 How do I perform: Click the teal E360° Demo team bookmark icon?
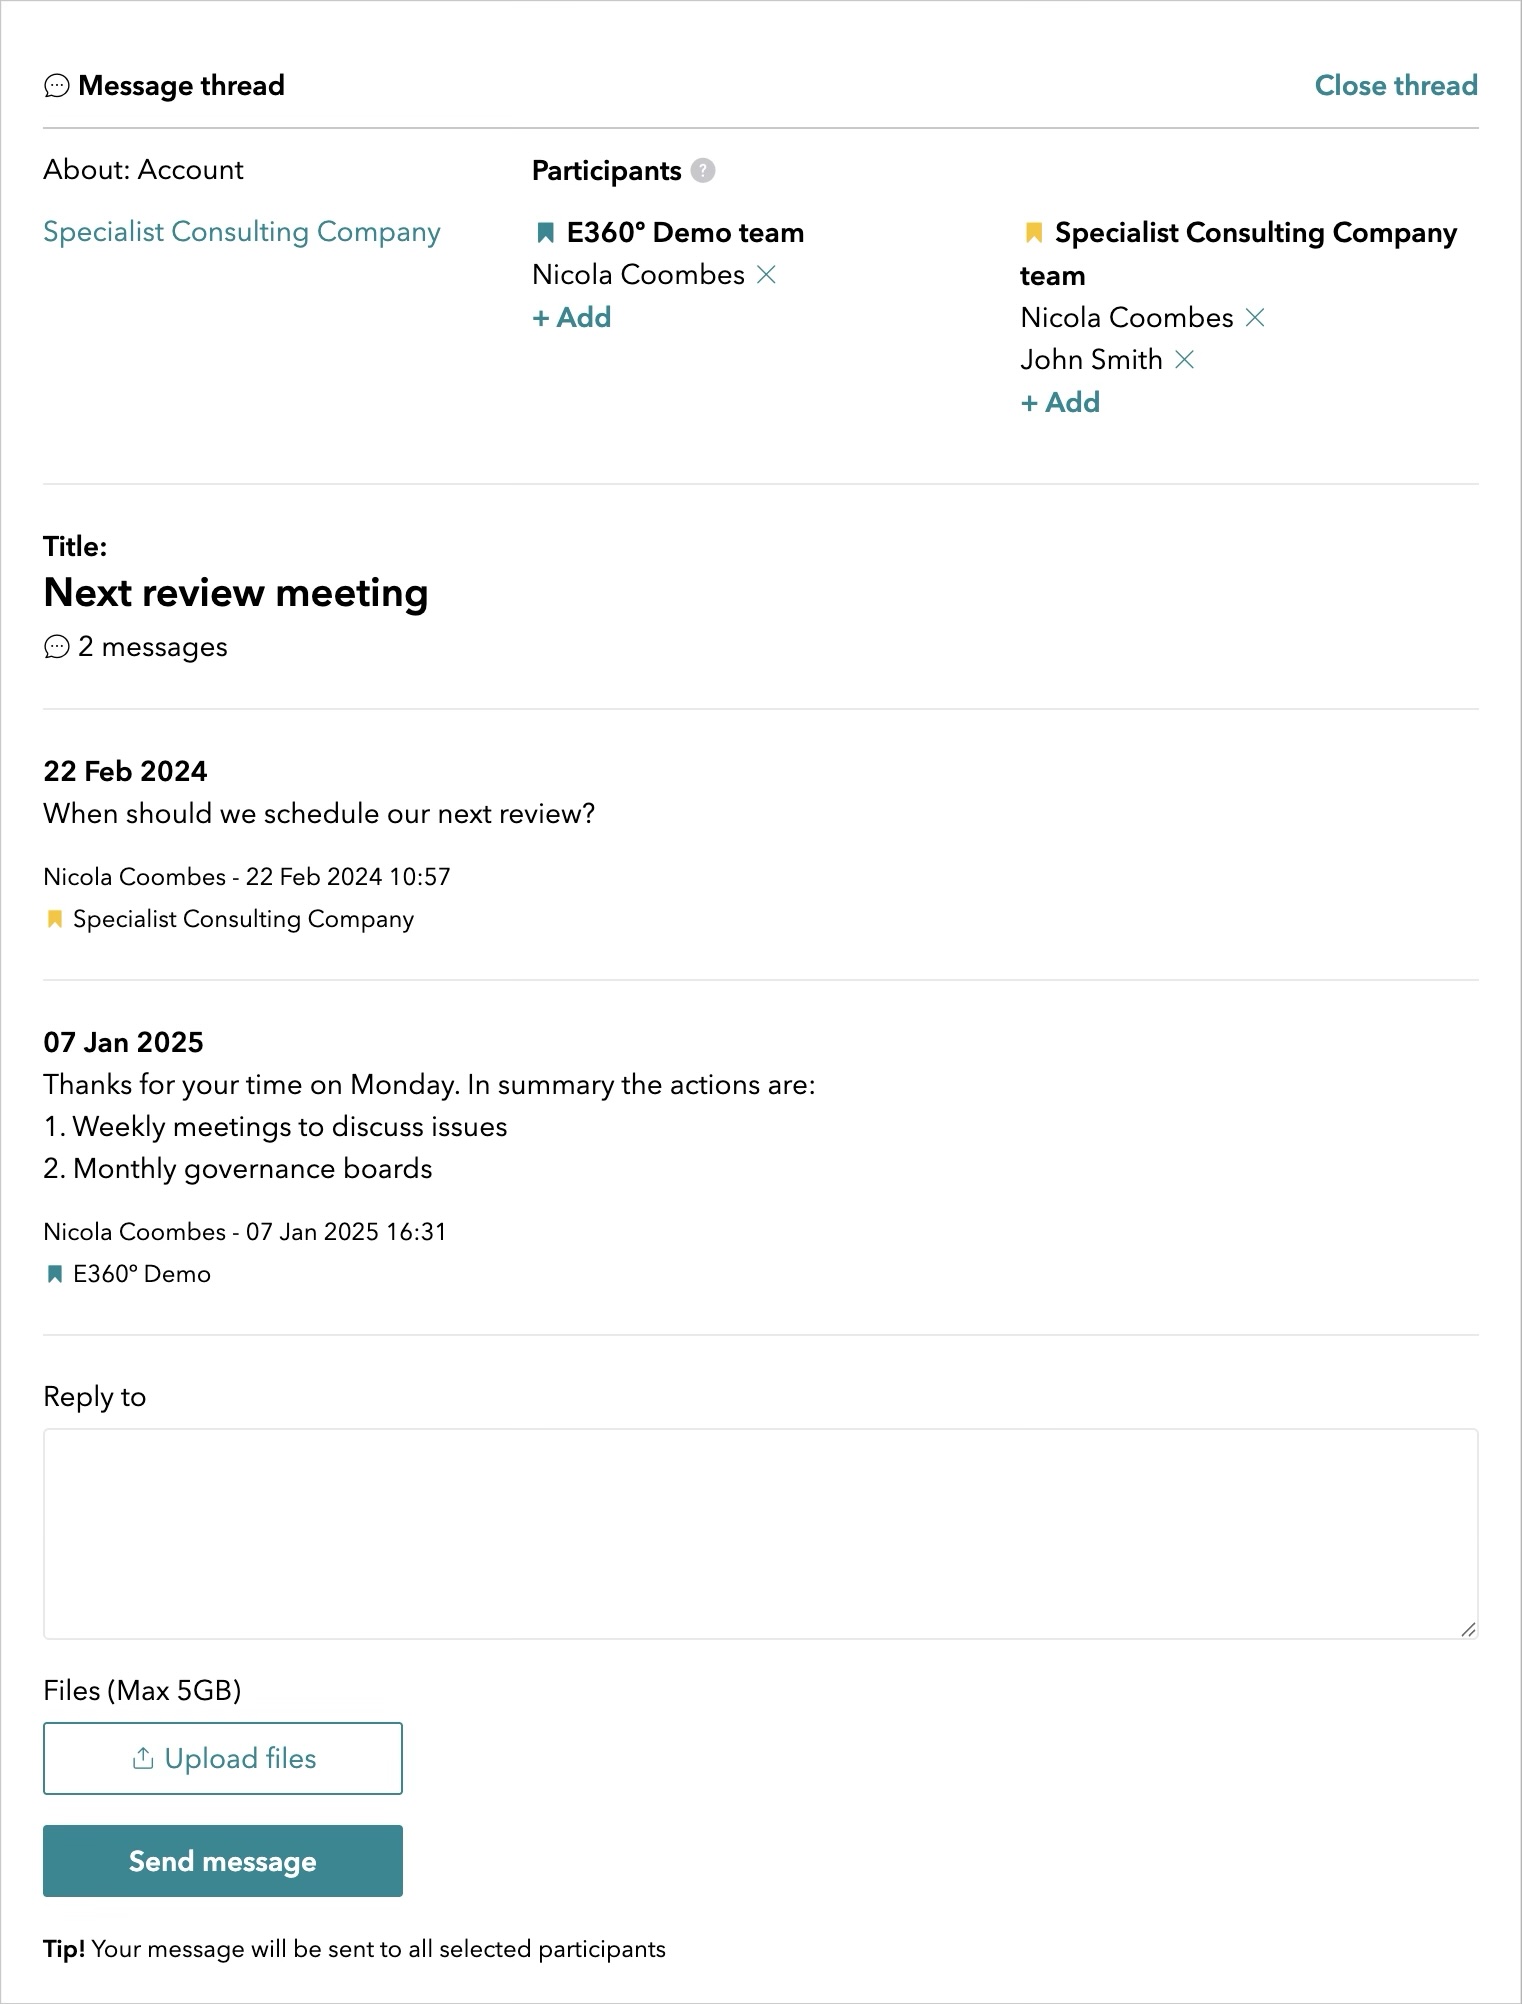pos(545,233)
